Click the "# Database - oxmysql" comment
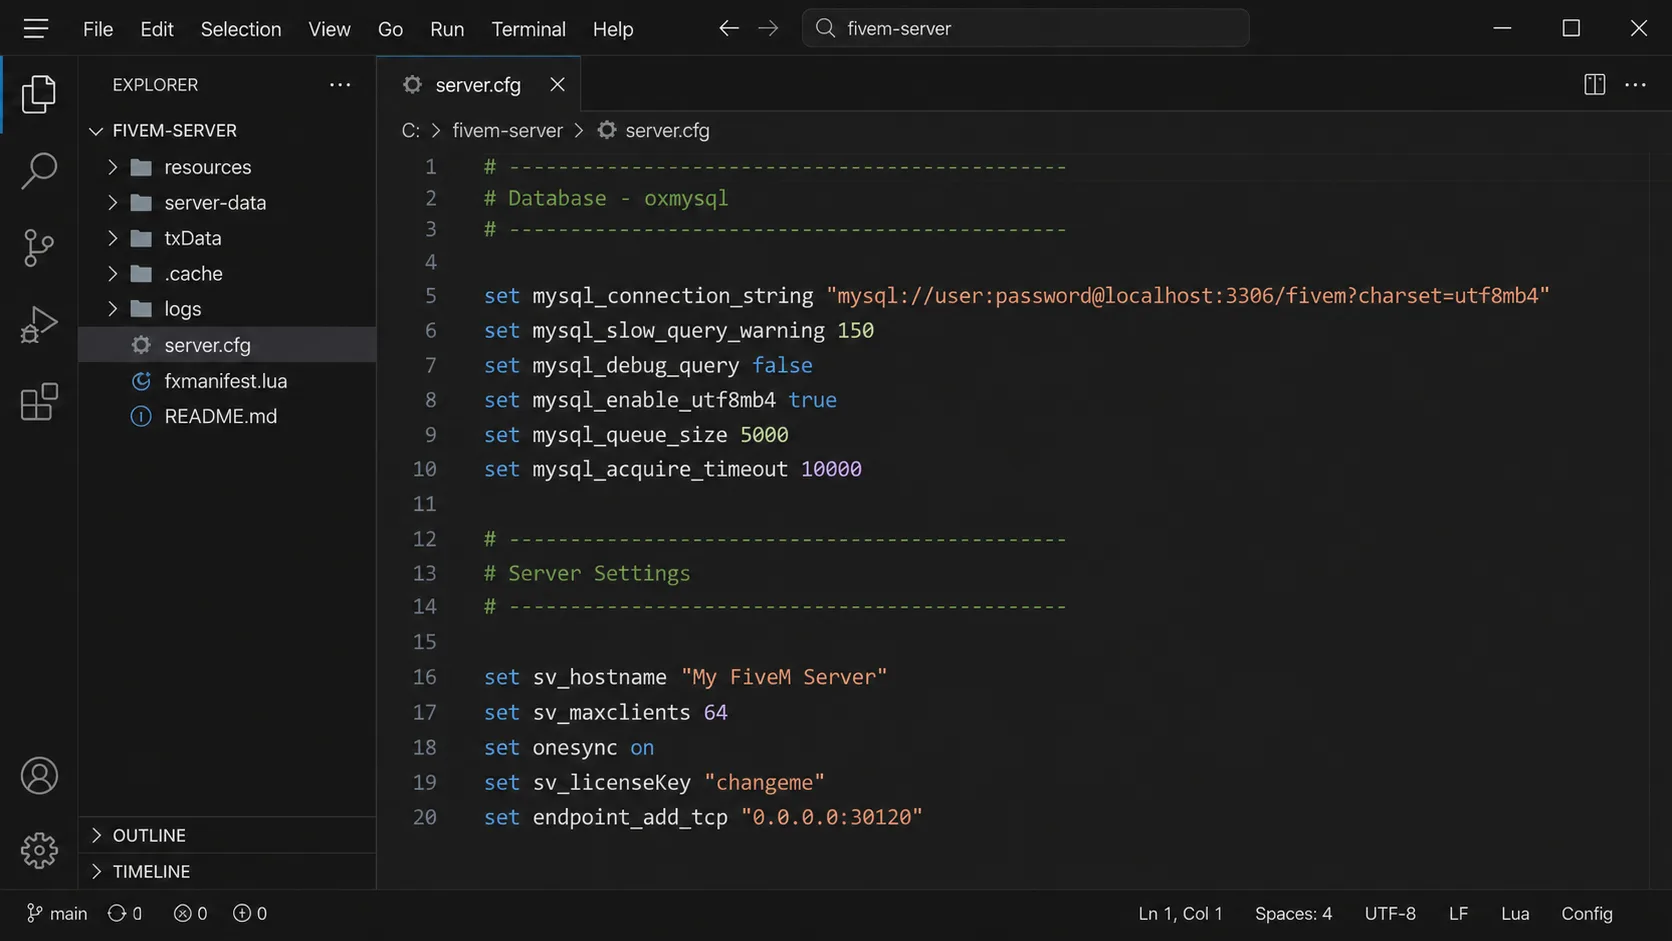 (x=606, y=199)
